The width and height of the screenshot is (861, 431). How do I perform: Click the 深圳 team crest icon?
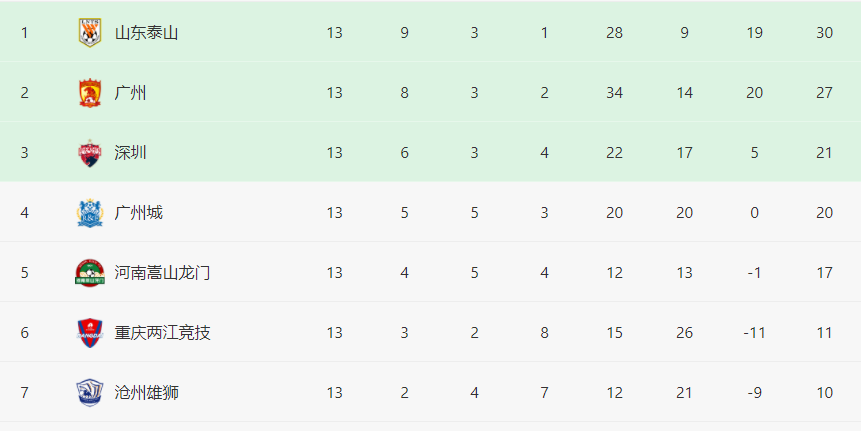coord(90,153)
